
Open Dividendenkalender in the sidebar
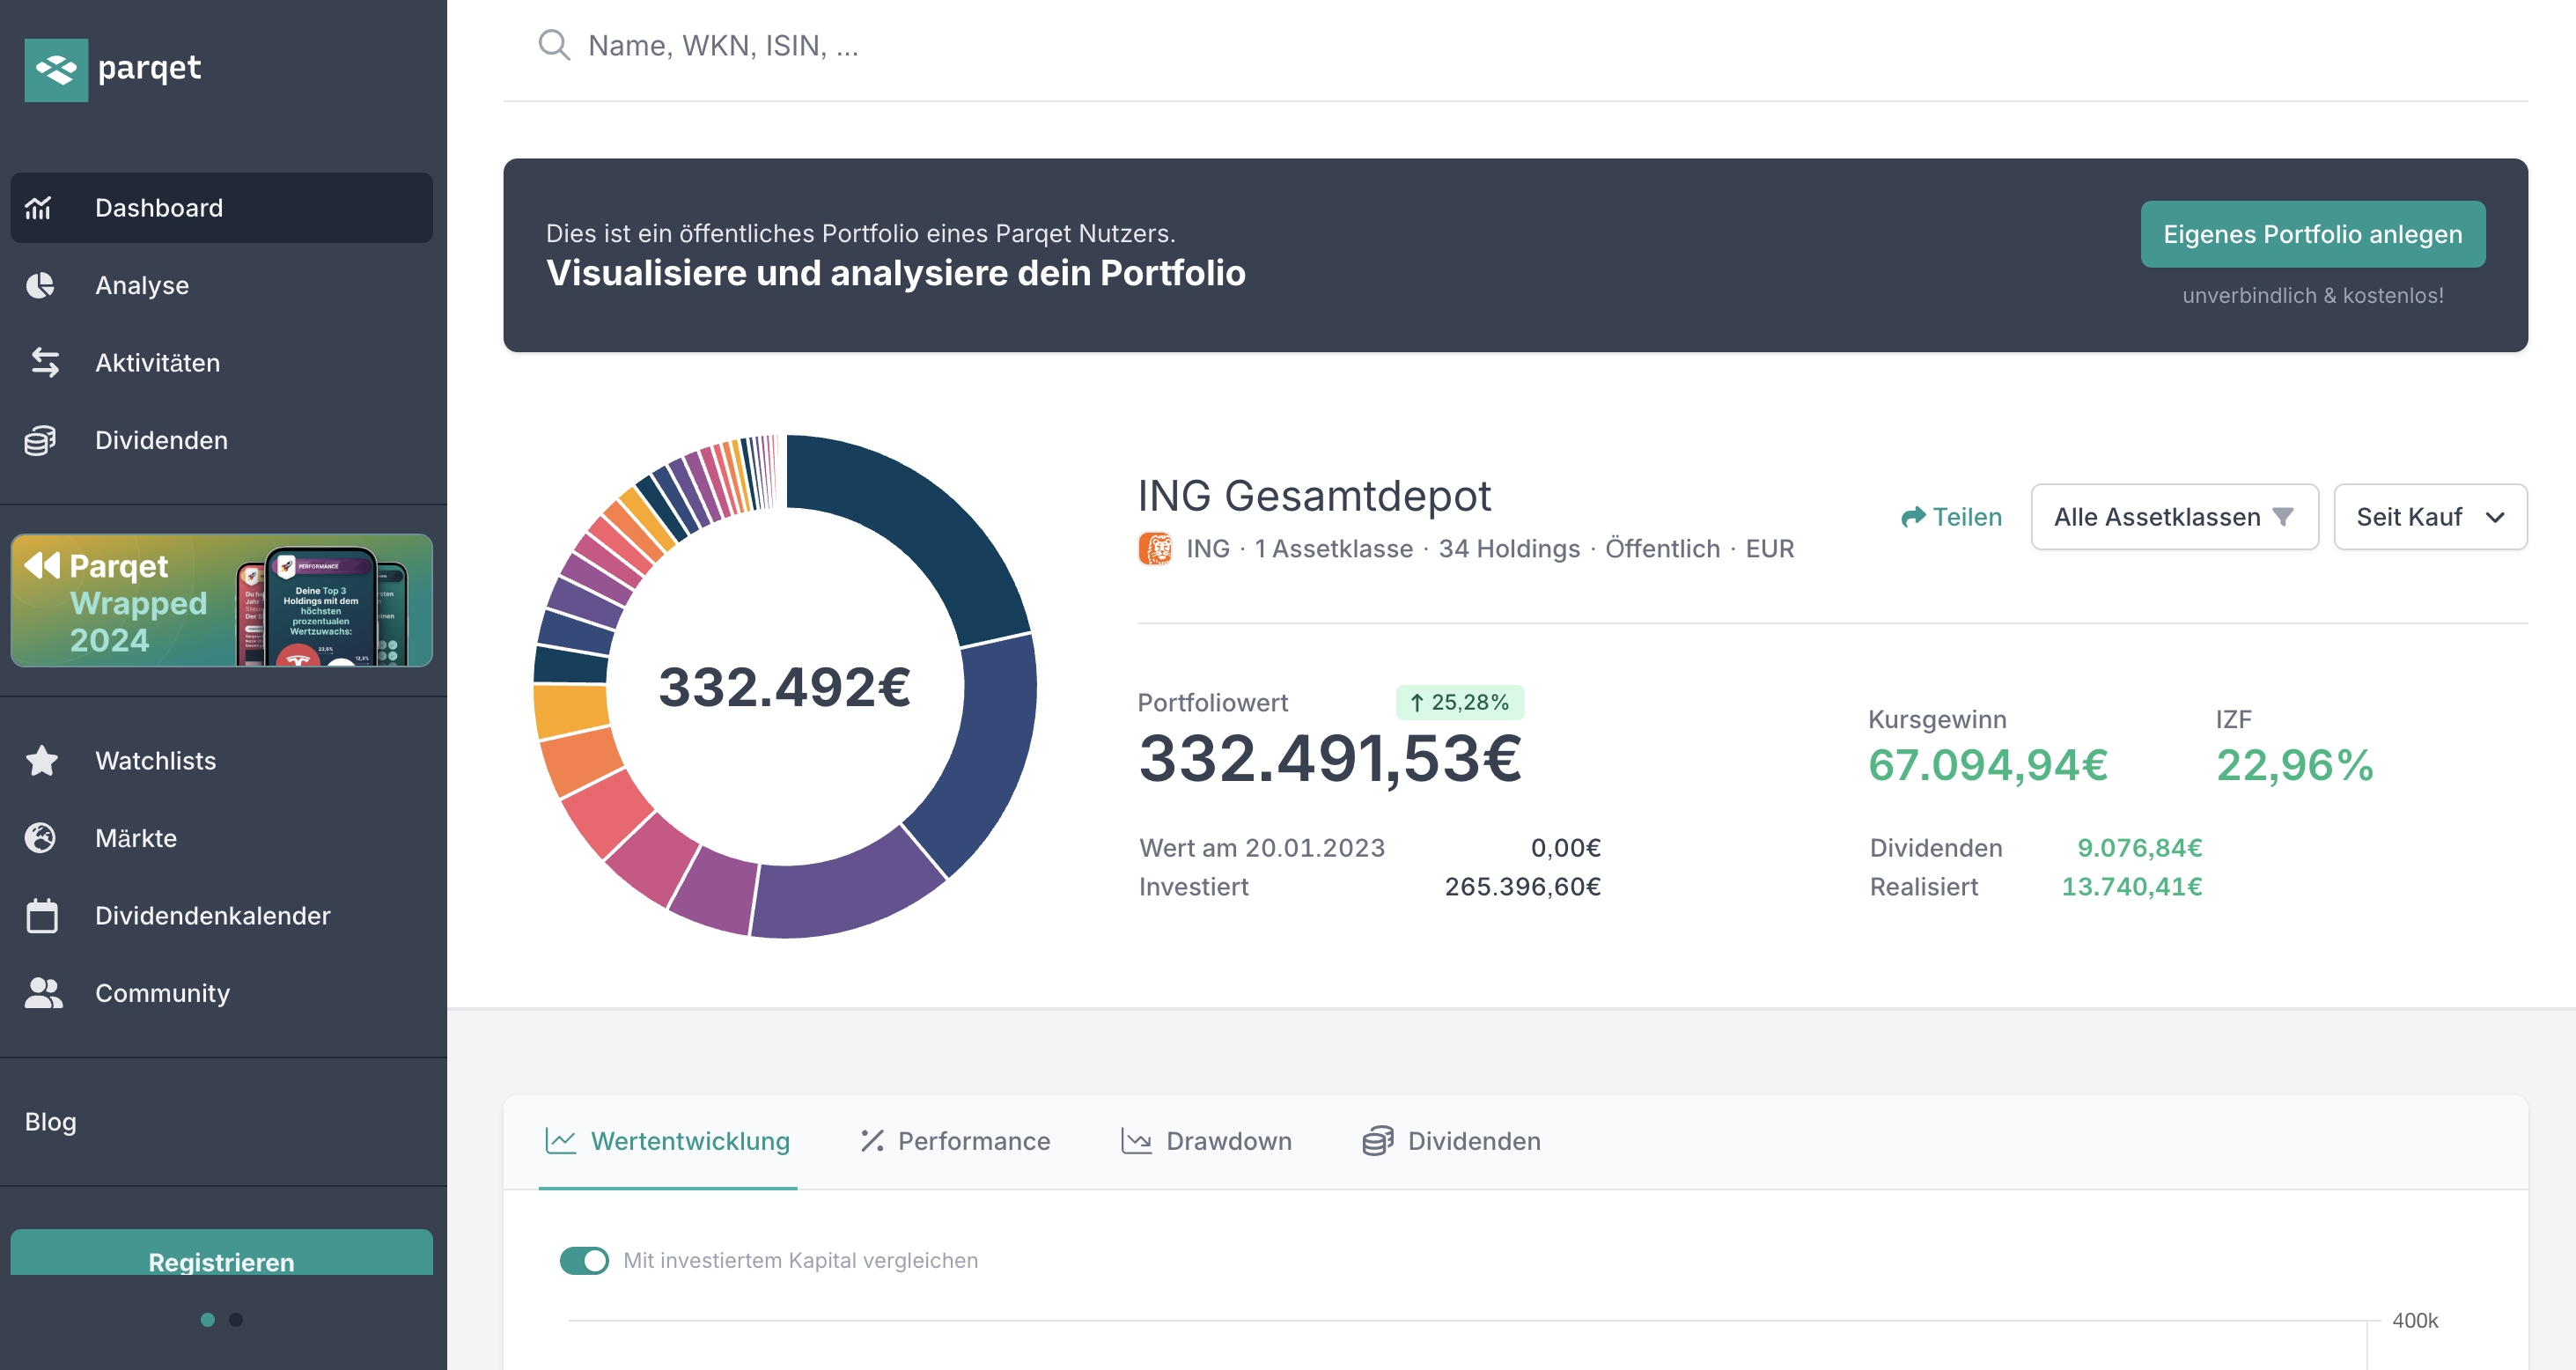[221, 915]
